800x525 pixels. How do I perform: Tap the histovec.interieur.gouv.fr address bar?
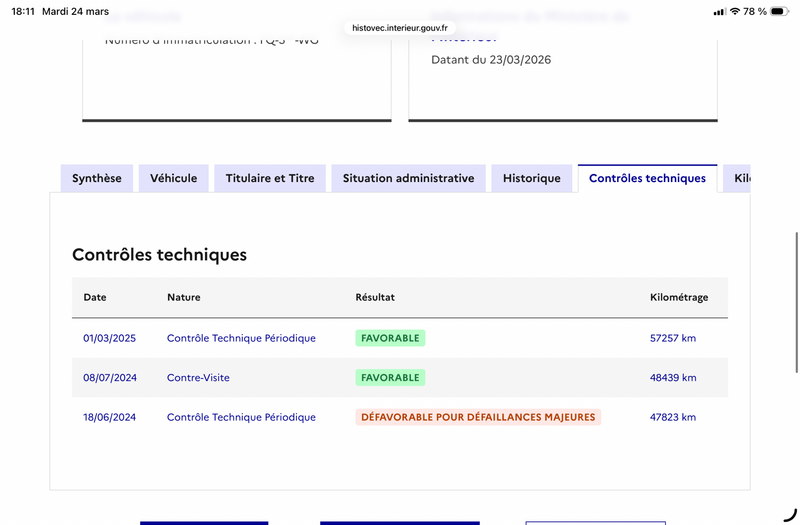(x=399, y=28)
